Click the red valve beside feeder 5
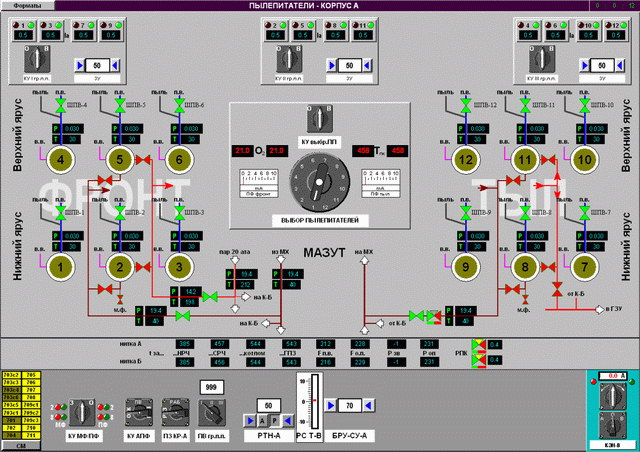 (143, 160)
